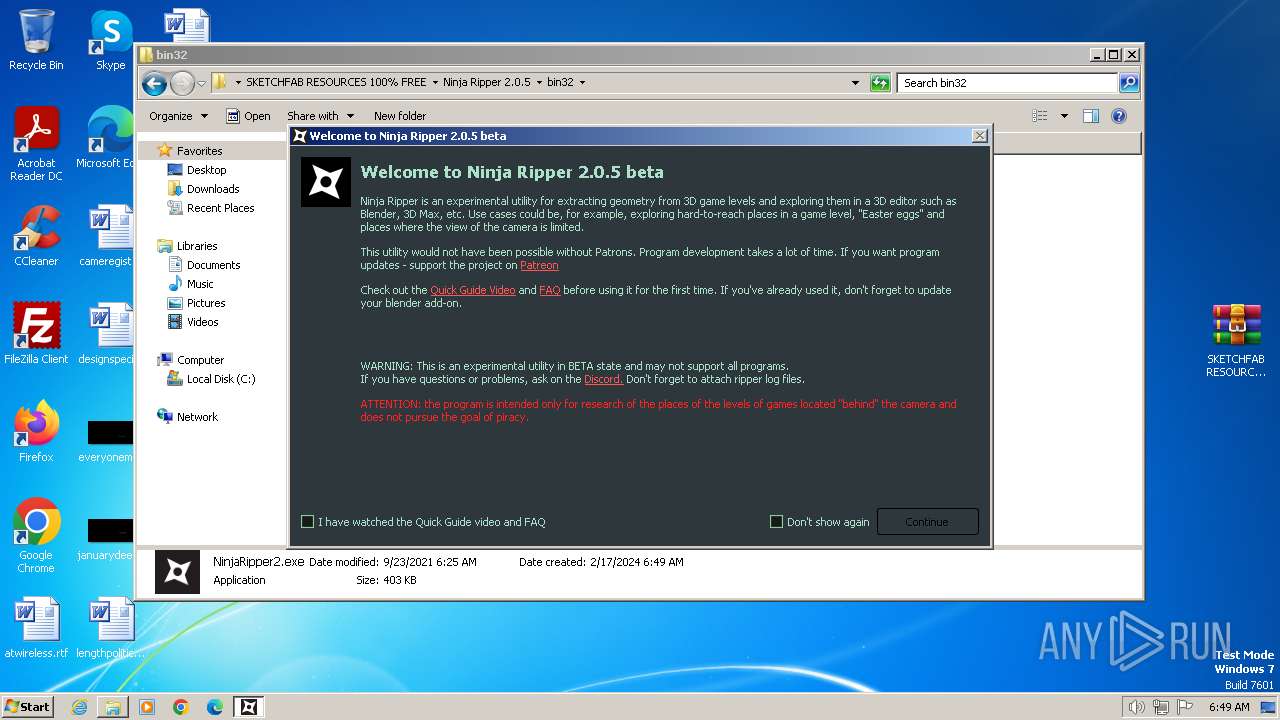Select Pictures library
Image resolution: width=1280 pixels, height=720 pixels.
point(206,303)
